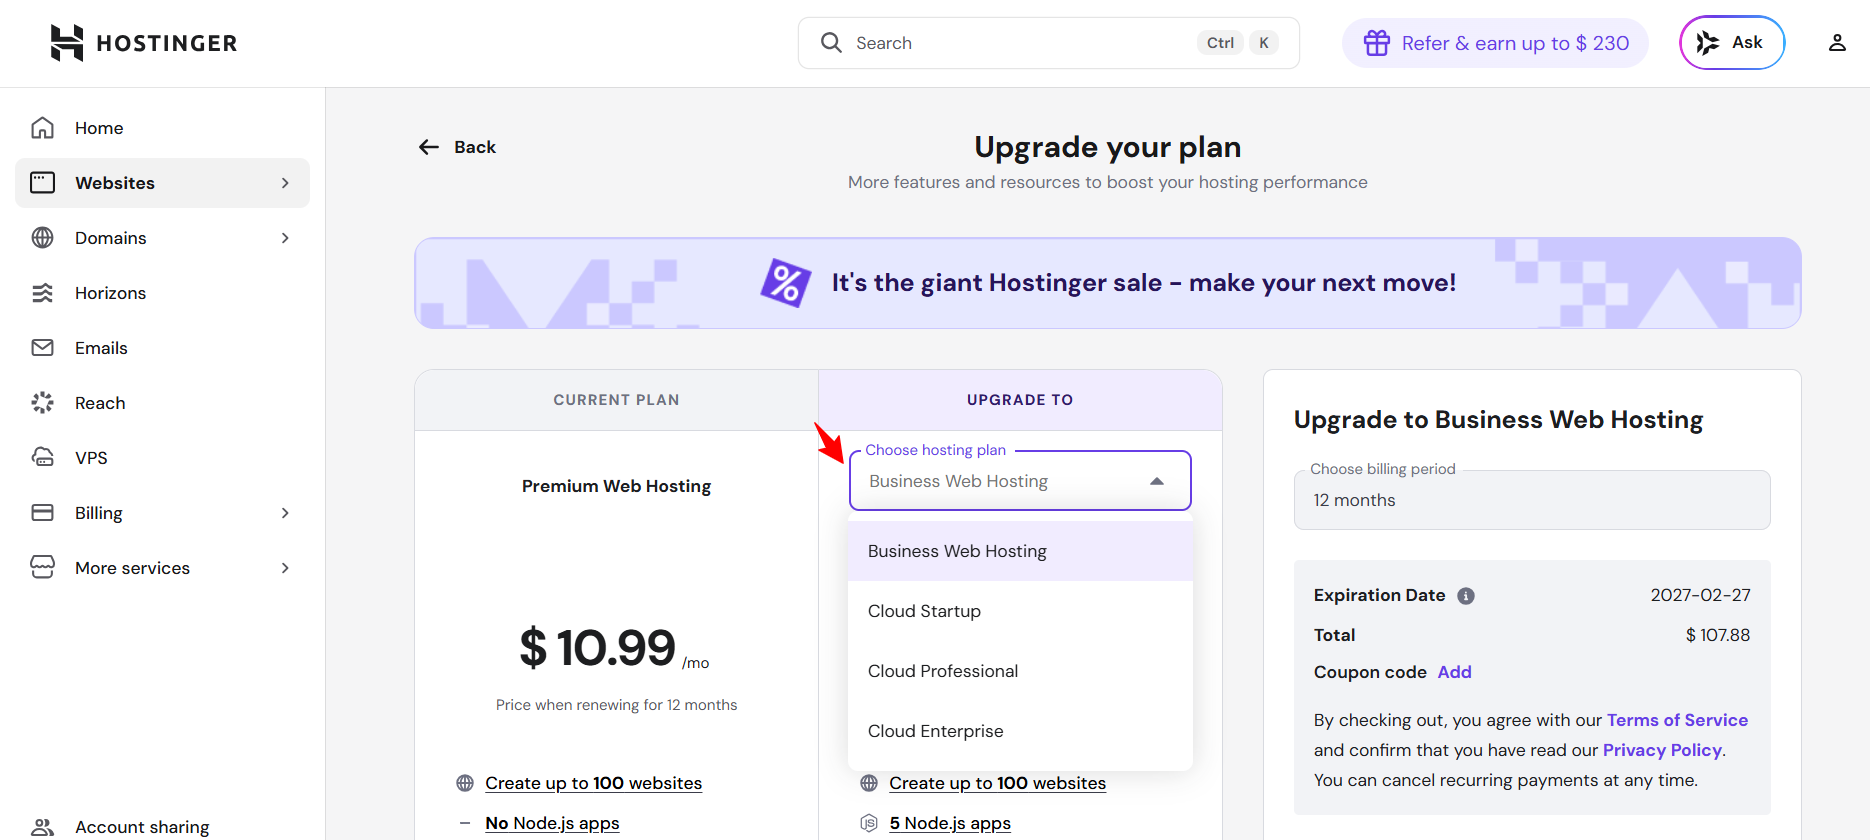Screen dimensions: 1870x840
Task: Click the current plan globe icon
Action: (x=465, y=783)
